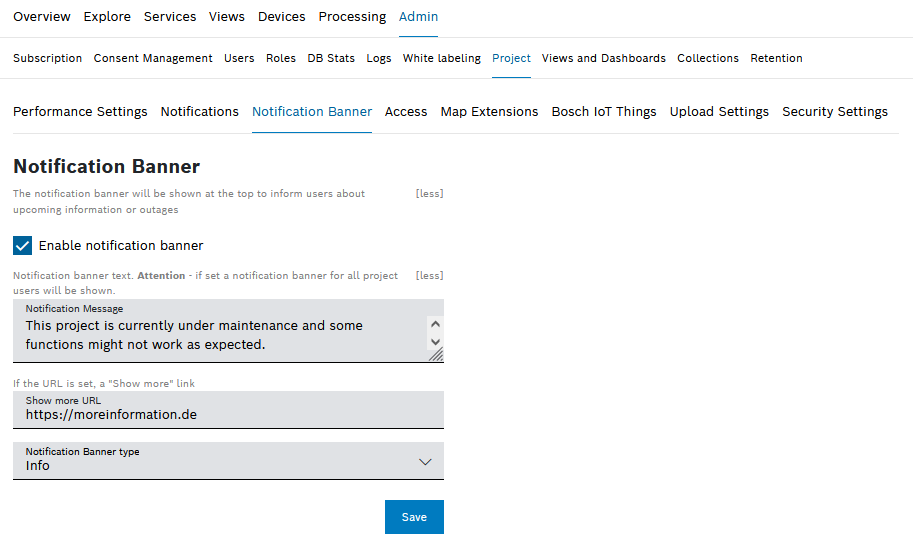The image size is (913, 560).
Task: Click the Save button
Action: point(414,517)
